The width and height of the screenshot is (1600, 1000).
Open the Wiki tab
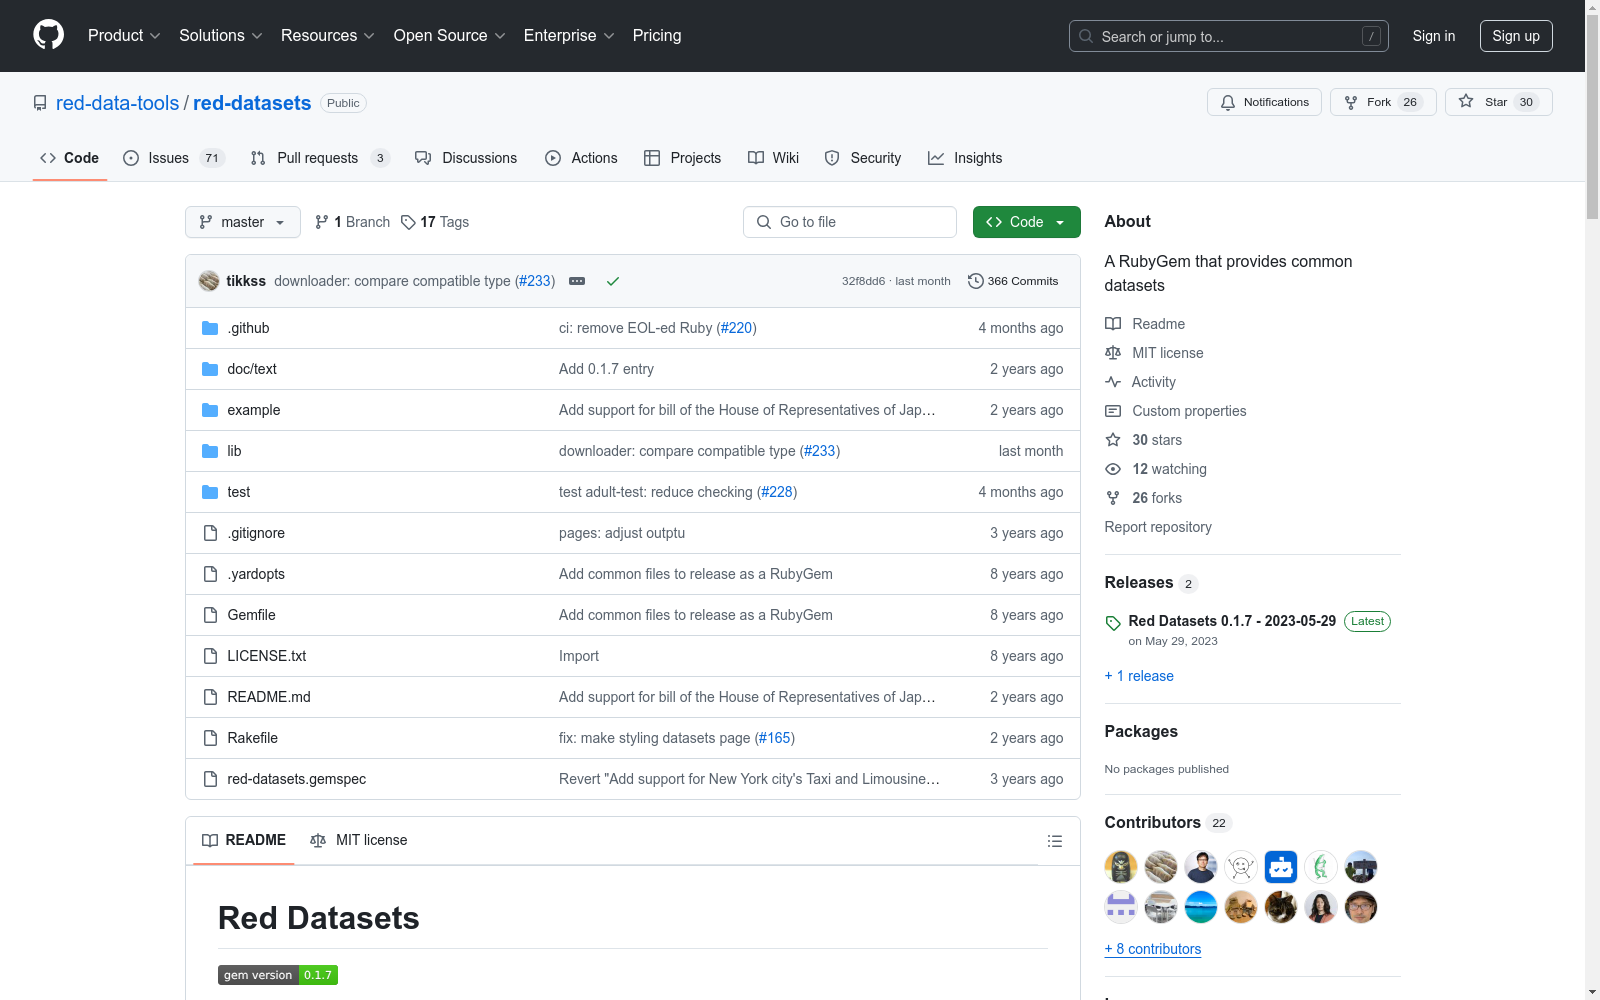(x=774, y=158)
